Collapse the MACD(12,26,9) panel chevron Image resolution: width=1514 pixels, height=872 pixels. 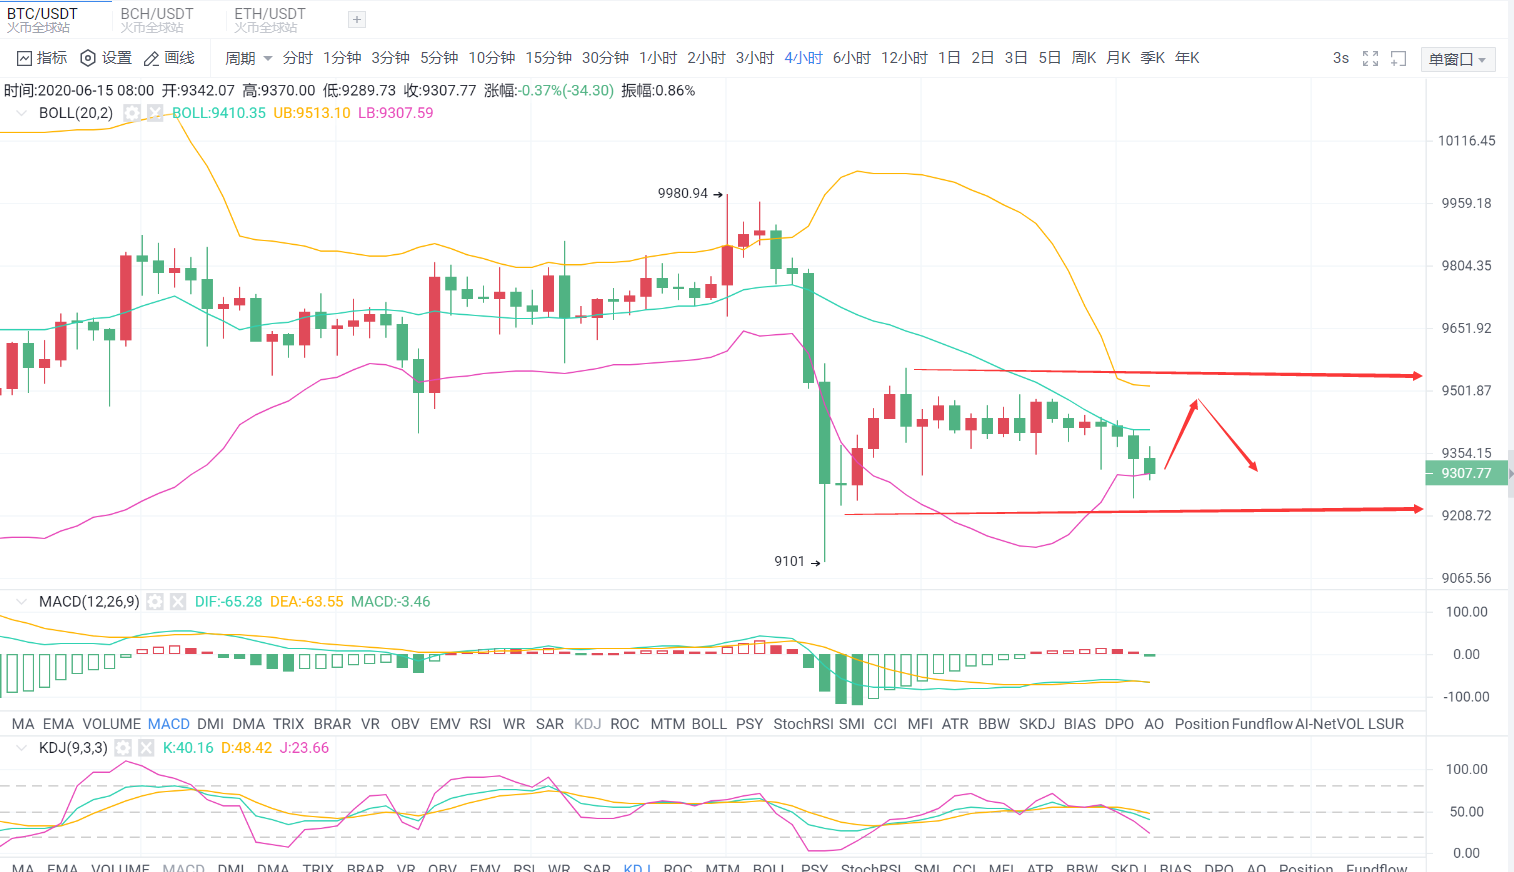[x=21, y=602]
